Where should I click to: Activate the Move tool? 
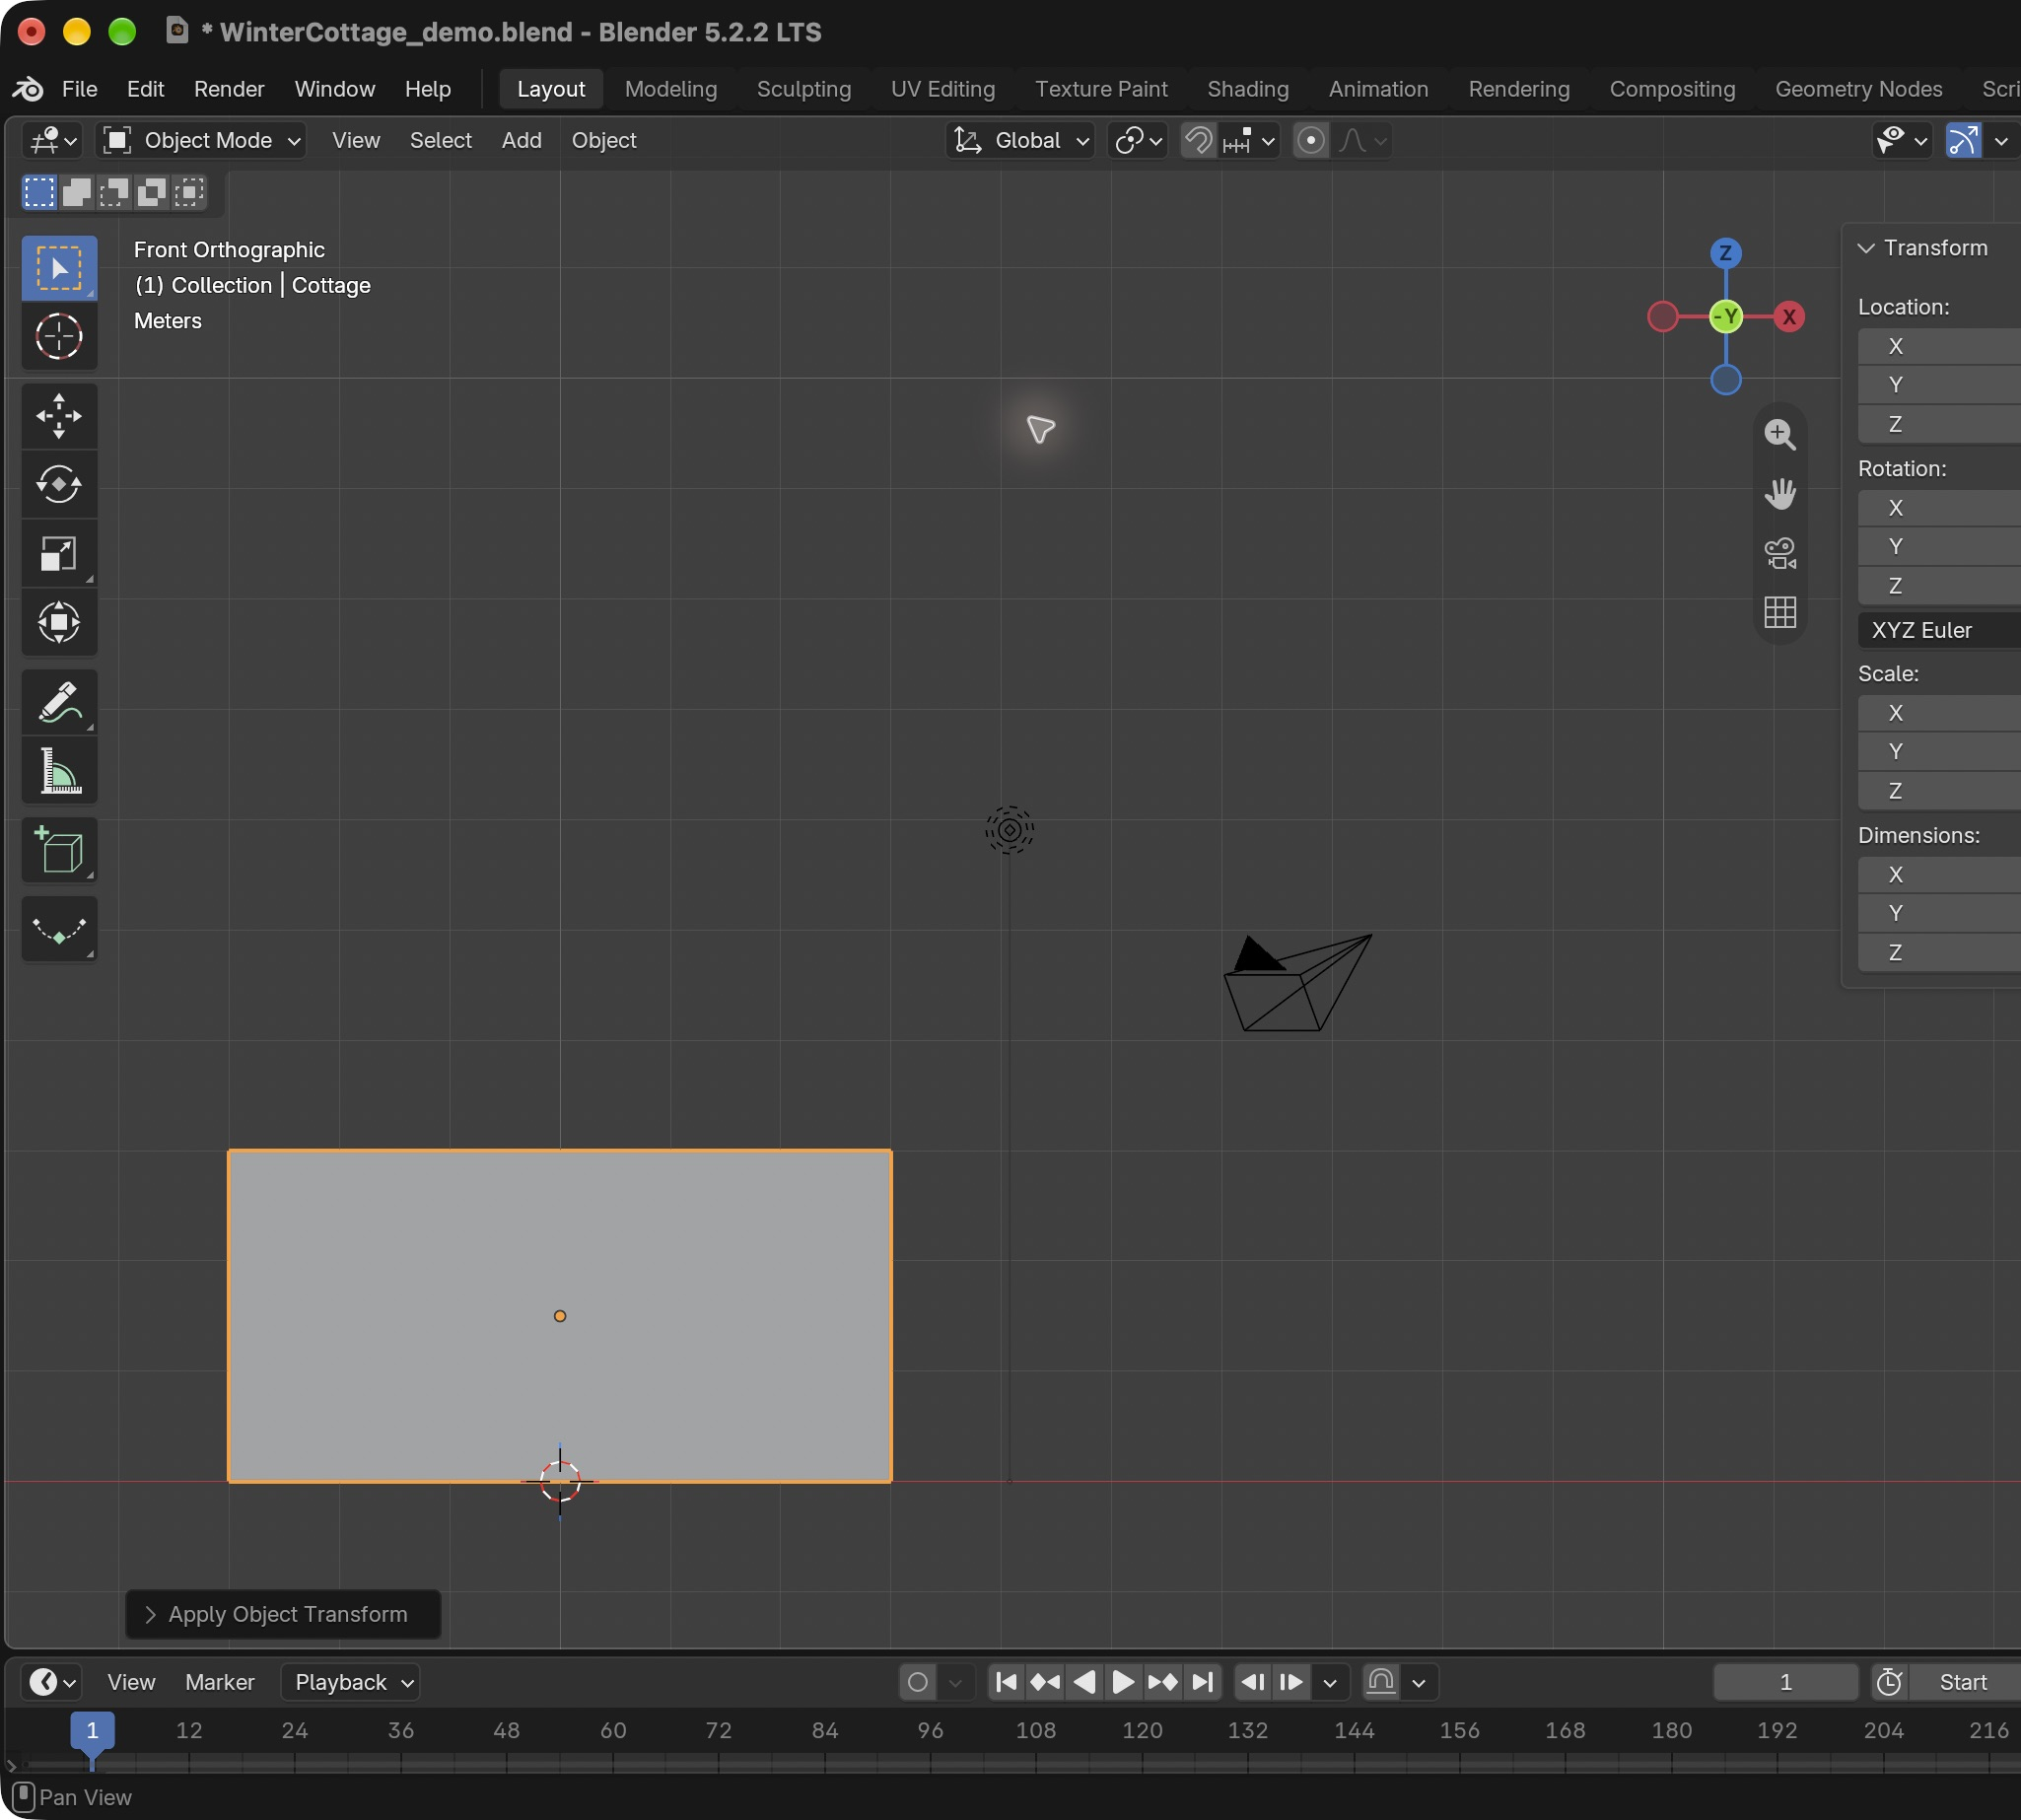(59, 416)
